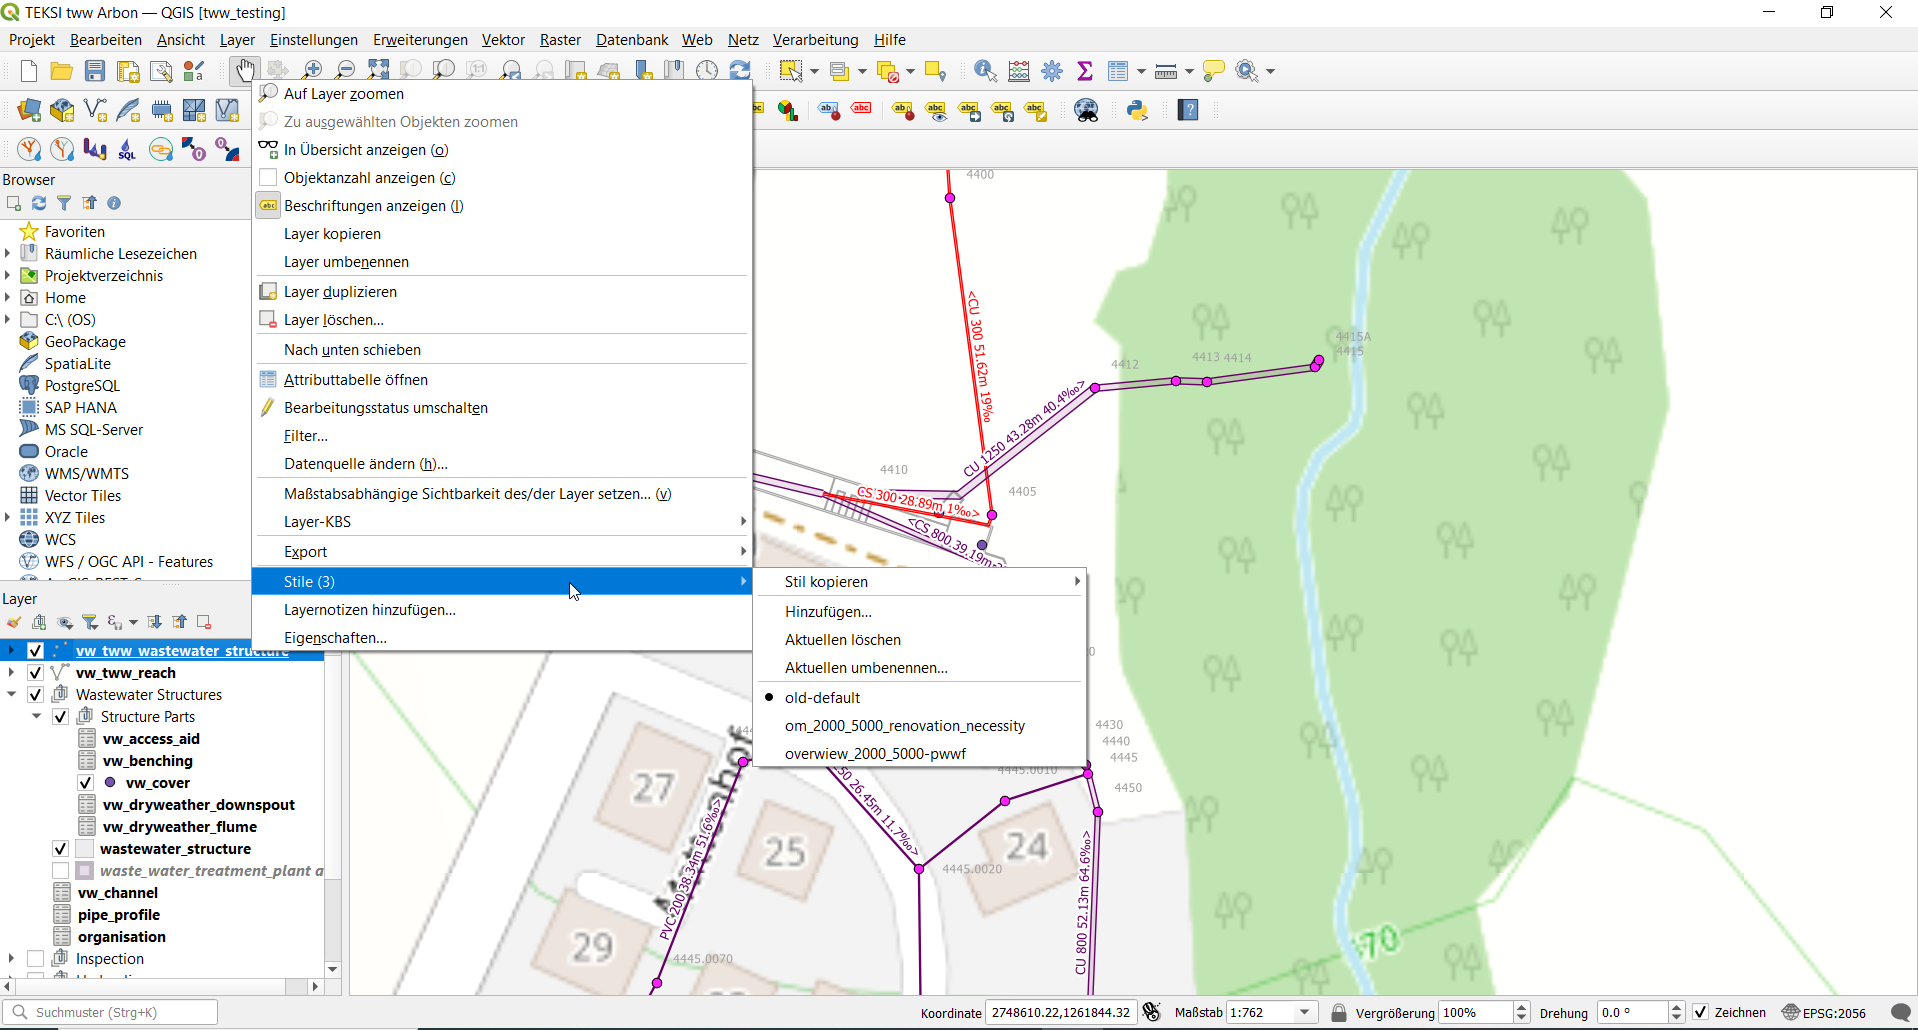Select the PostgreSQL entry in Browser
This screenshot has height=1030, width=1918.
[x=82, y=386]
